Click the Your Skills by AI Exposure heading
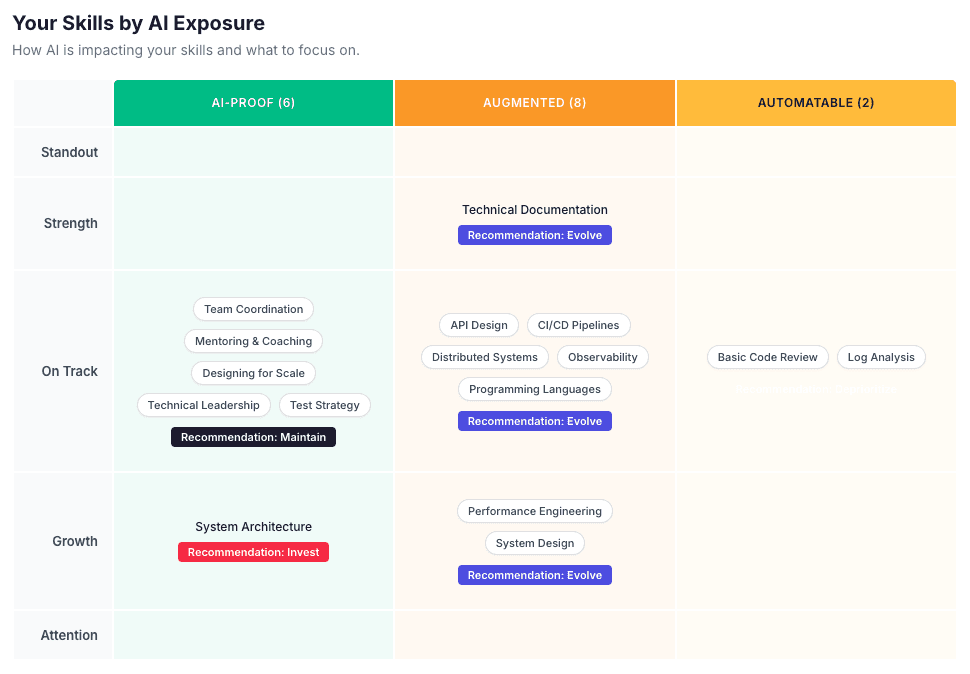This screenshot has width=970, height=674. point(139,23)
